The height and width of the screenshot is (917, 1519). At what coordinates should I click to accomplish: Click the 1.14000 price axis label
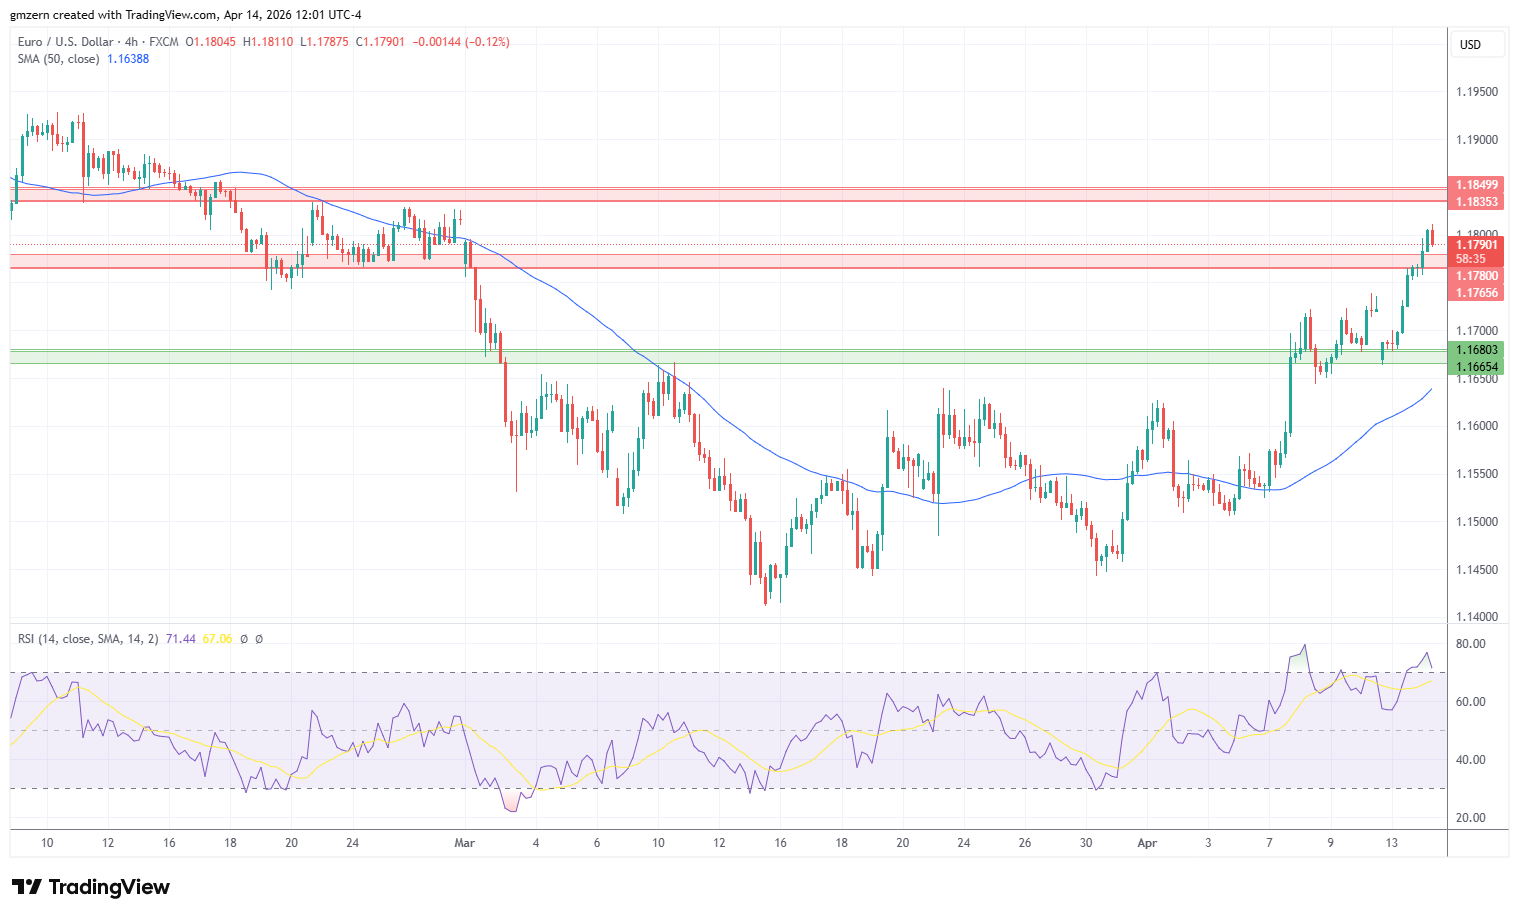coord(1477,617)
